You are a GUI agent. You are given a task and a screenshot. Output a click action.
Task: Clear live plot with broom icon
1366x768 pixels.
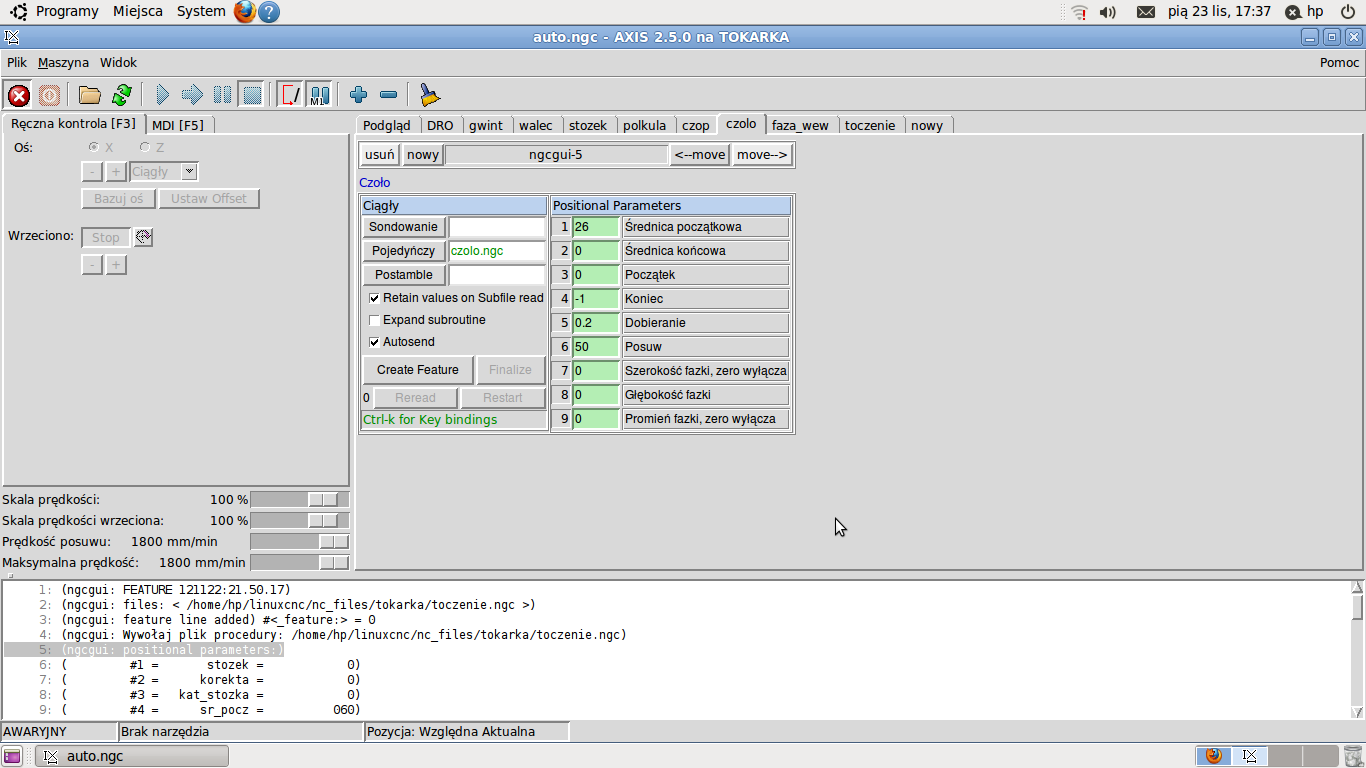429,95
